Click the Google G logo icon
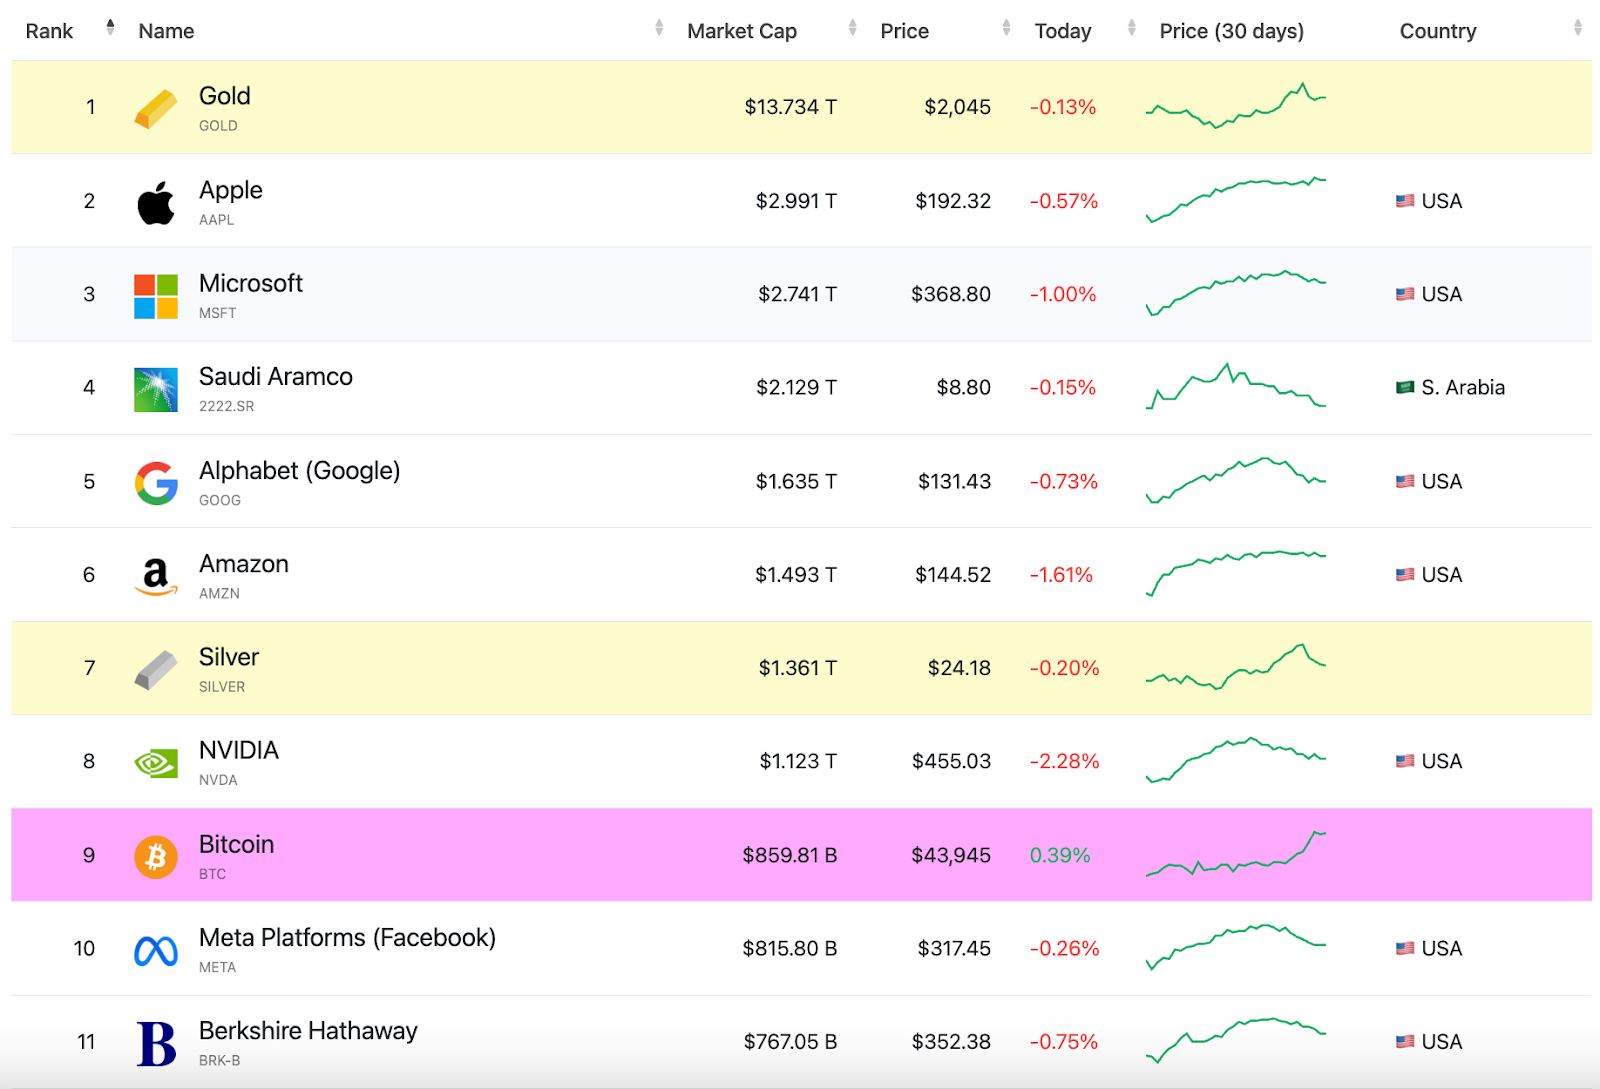This screenshot has width=1600, height=1089. tap(156, 483)
